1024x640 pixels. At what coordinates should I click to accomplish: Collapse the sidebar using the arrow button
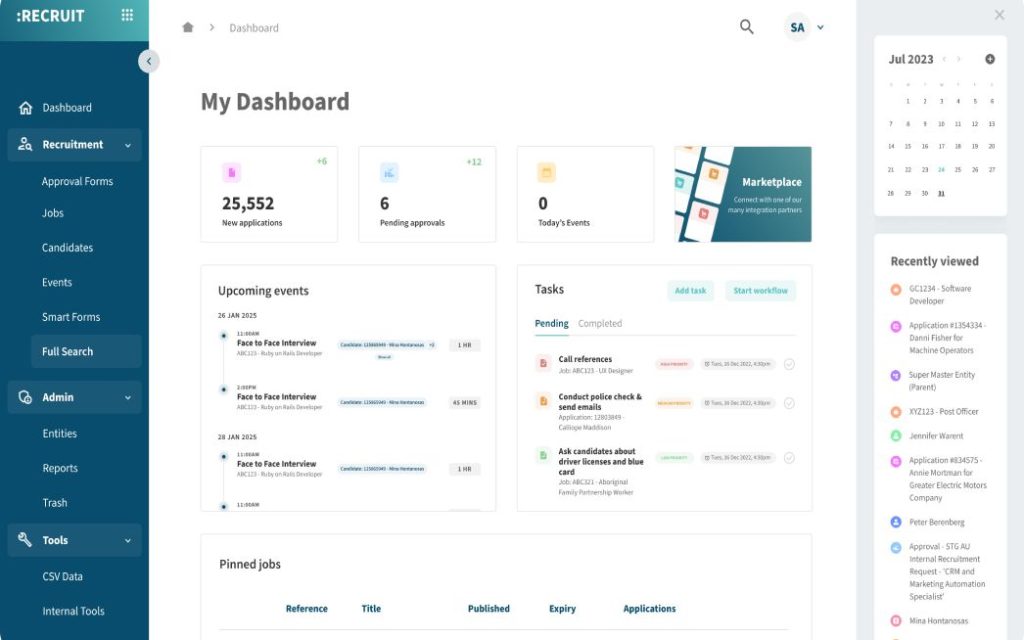point(149,61)
